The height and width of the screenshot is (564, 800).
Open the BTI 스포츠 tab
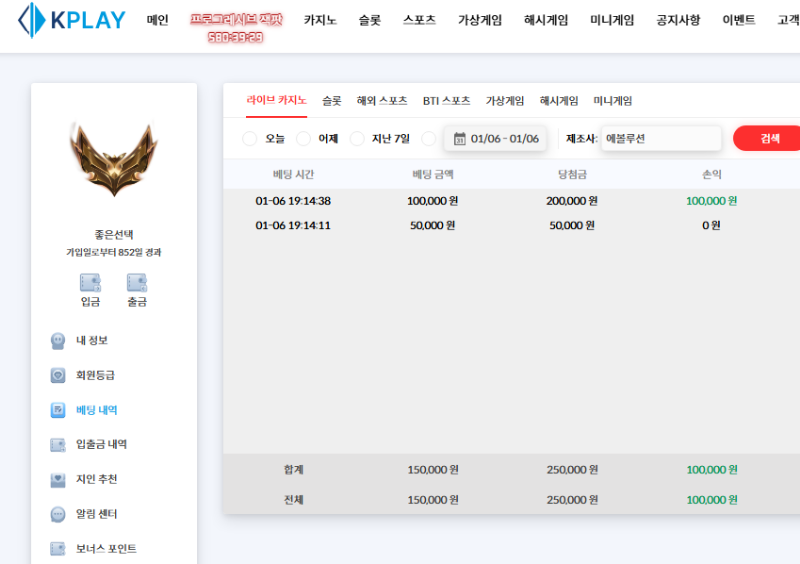click(446, 101)
